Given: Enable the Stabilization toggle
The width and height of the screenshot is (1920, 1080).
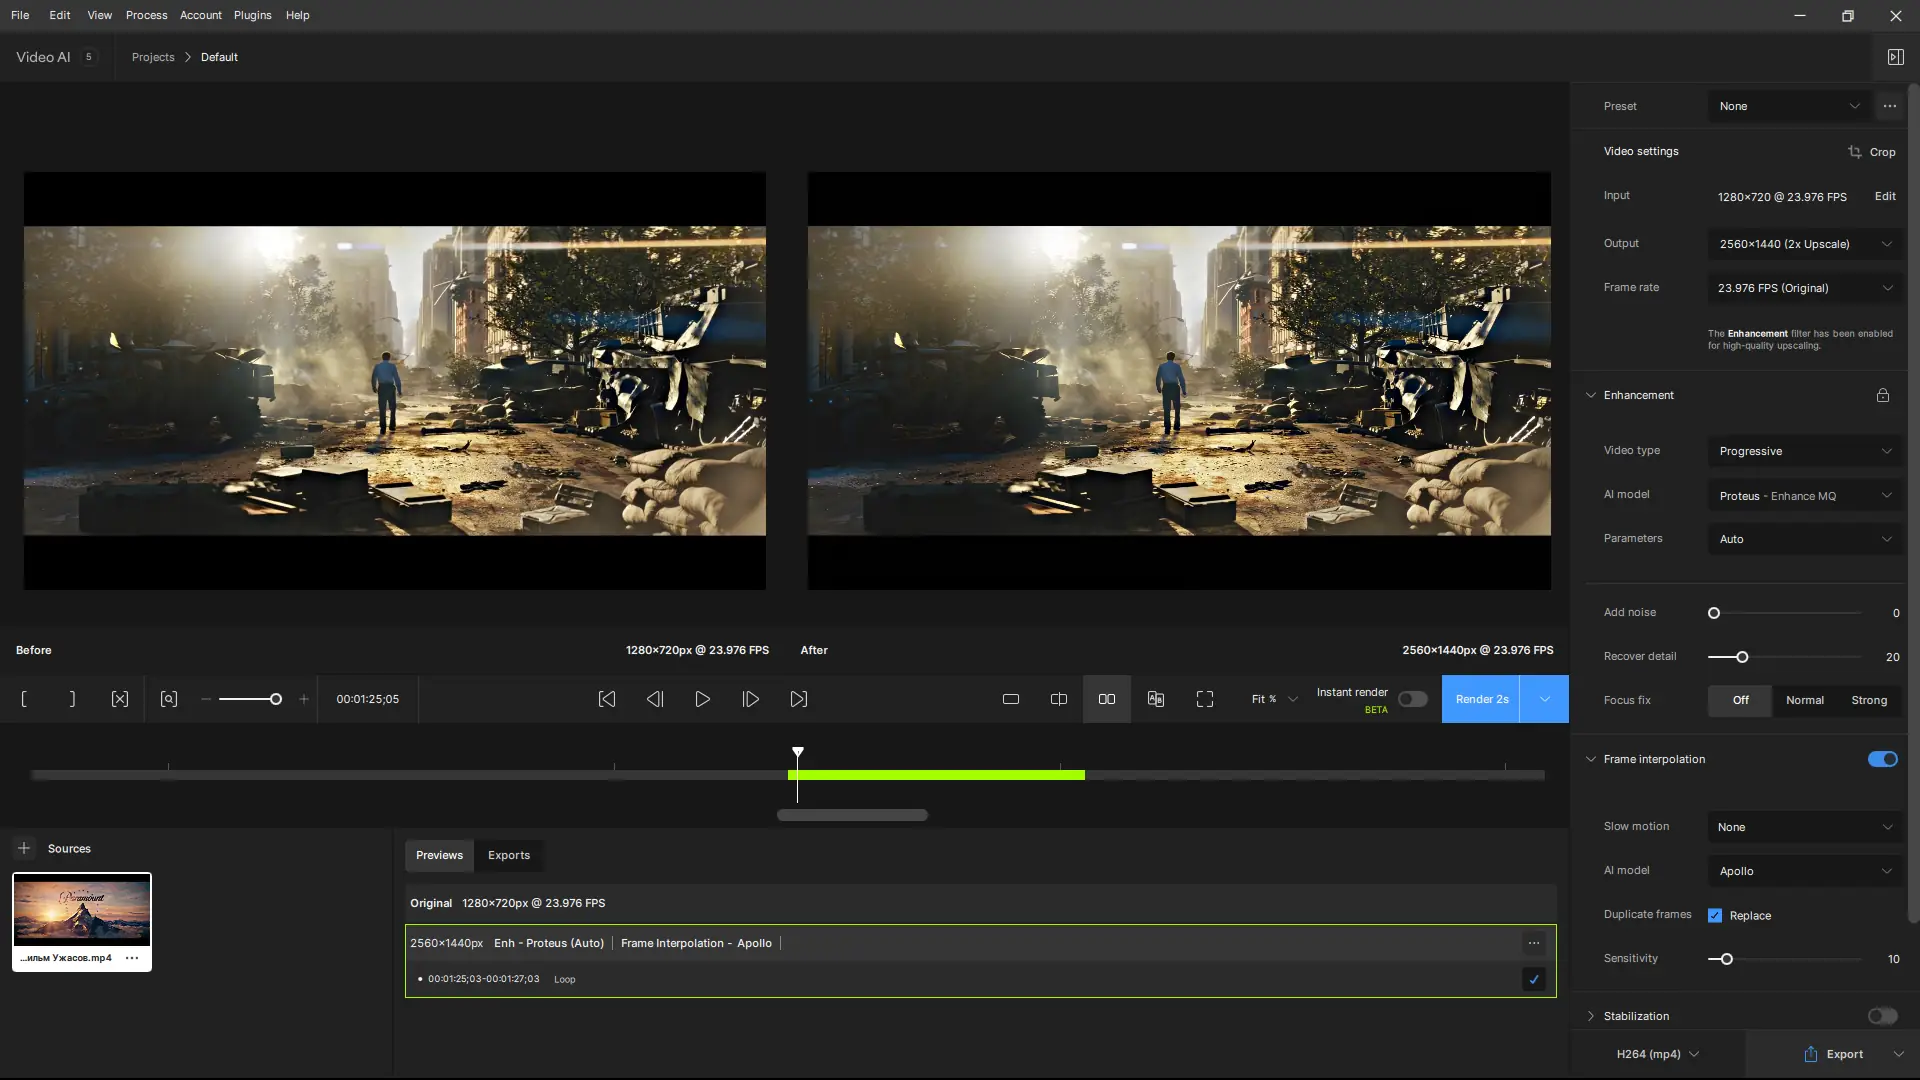Looking at the screenshot, I should tap(1882, 1016).
